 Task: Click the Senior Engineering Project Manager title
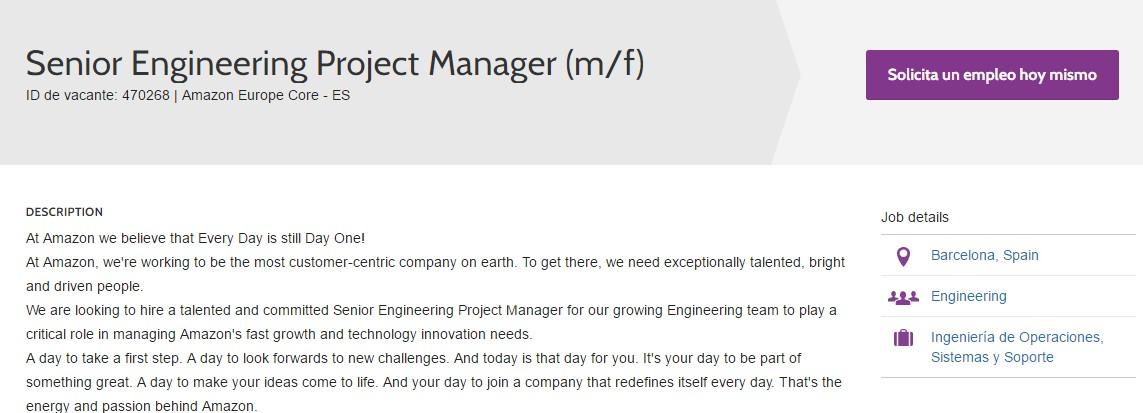pos(335,64)
